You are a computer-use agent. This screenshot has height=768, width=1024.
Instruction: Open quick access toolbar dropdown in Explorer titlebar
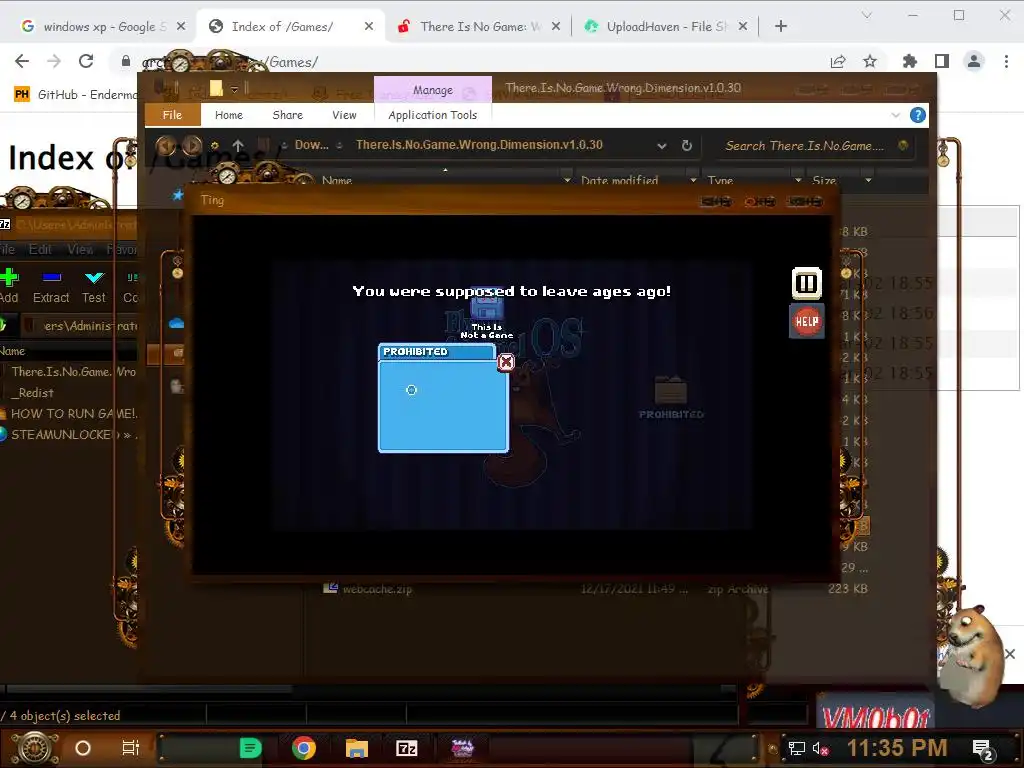(x=234, y=89)
